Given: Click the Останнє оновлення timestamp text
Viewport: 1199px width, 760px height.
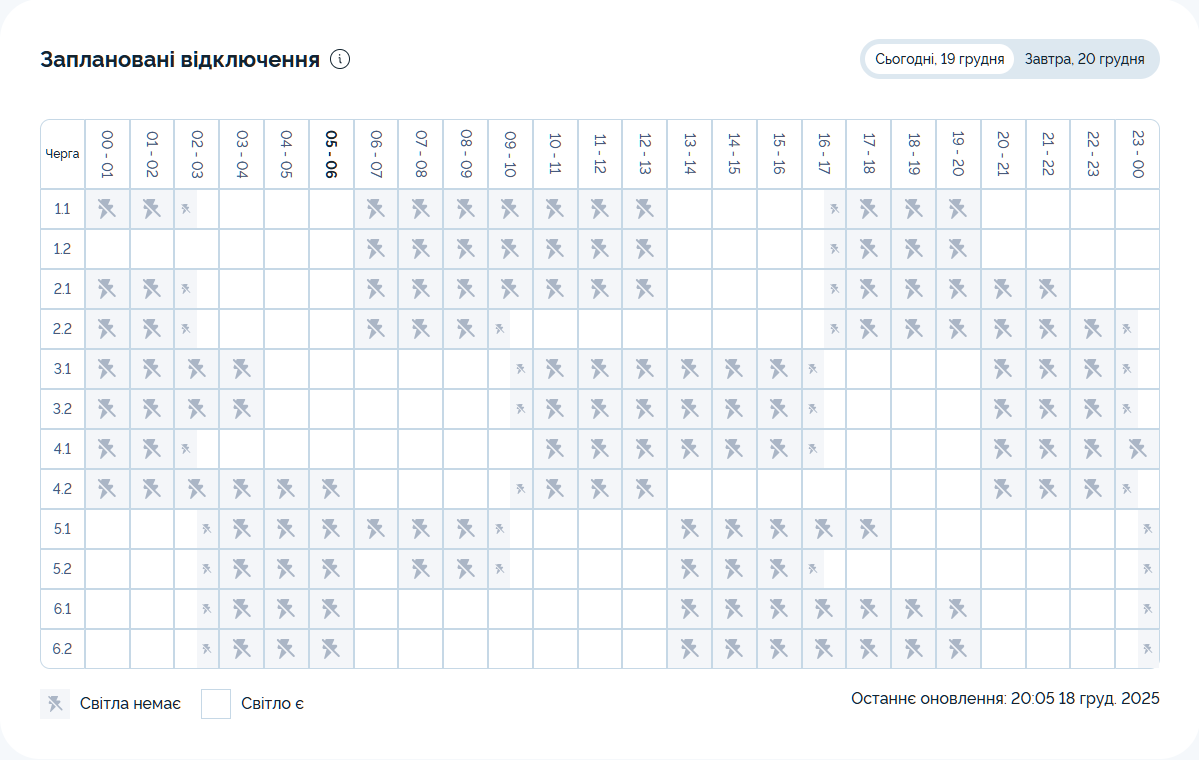Looking at the screenshot, I should (x=1005, y=698).
